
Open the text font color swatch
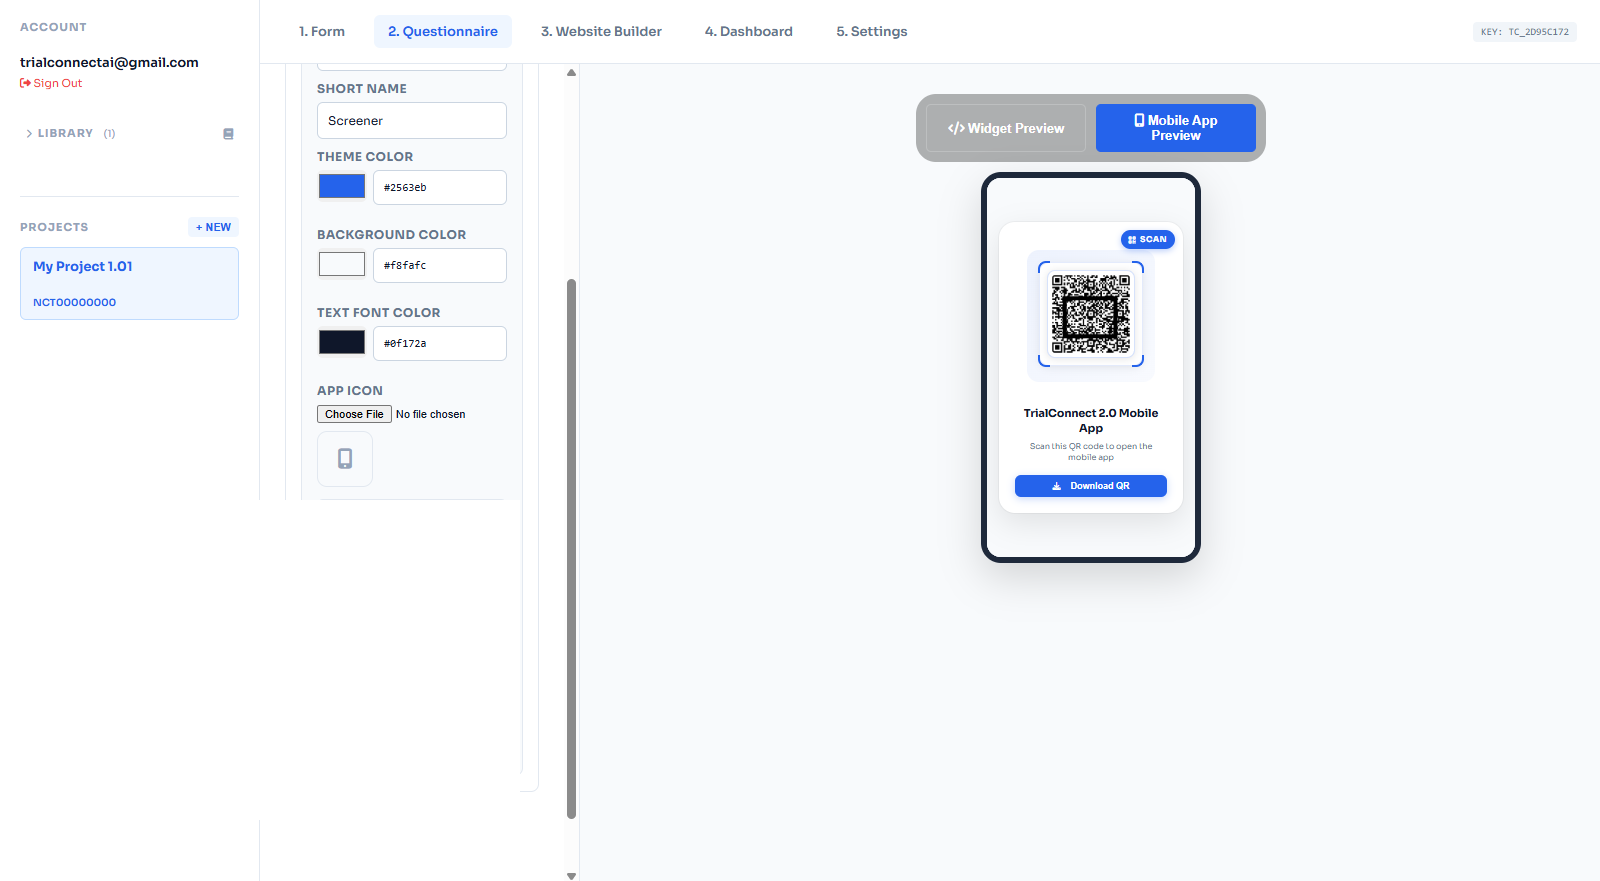point(342,343)
